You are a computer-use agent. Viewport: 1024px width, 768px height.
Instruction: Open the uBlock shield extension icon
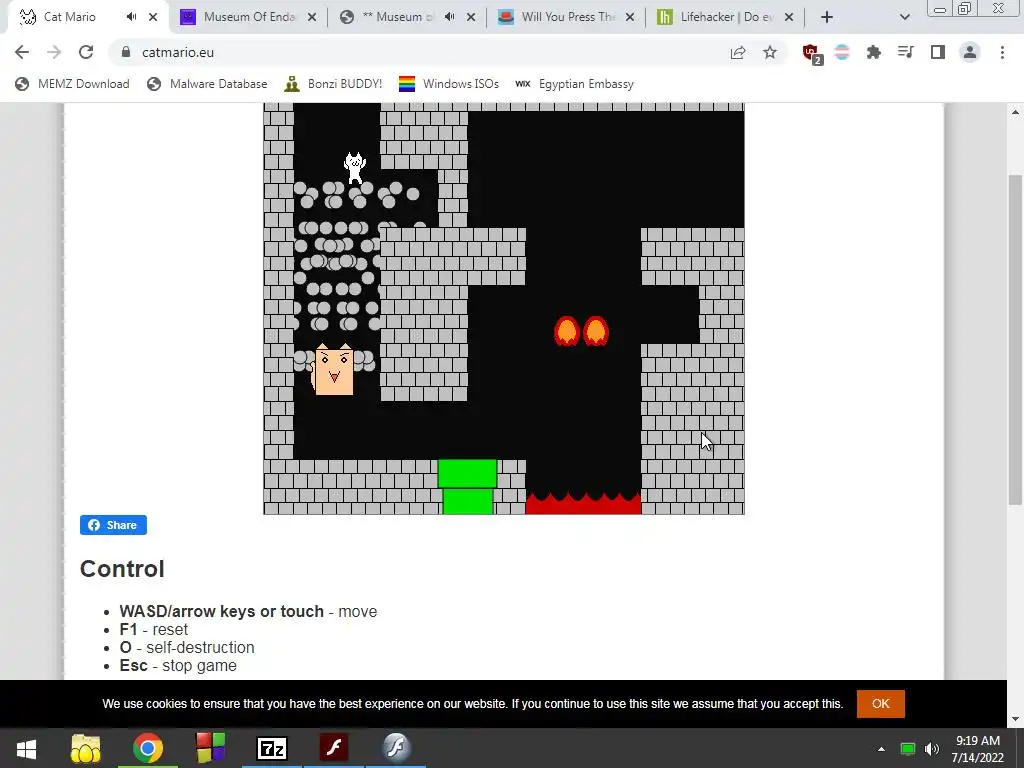[x=812, y=54]
